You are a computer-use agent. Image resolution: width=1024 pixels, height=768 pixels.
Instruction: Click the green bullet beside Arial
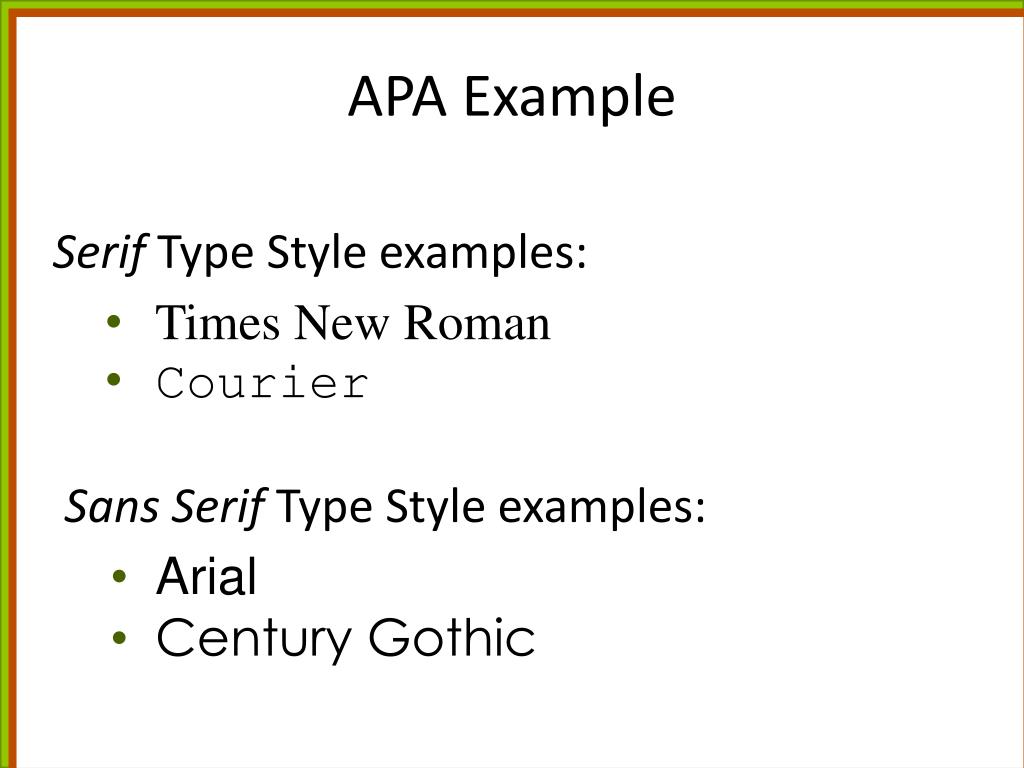pyautogui.click(x=120, y=576)
